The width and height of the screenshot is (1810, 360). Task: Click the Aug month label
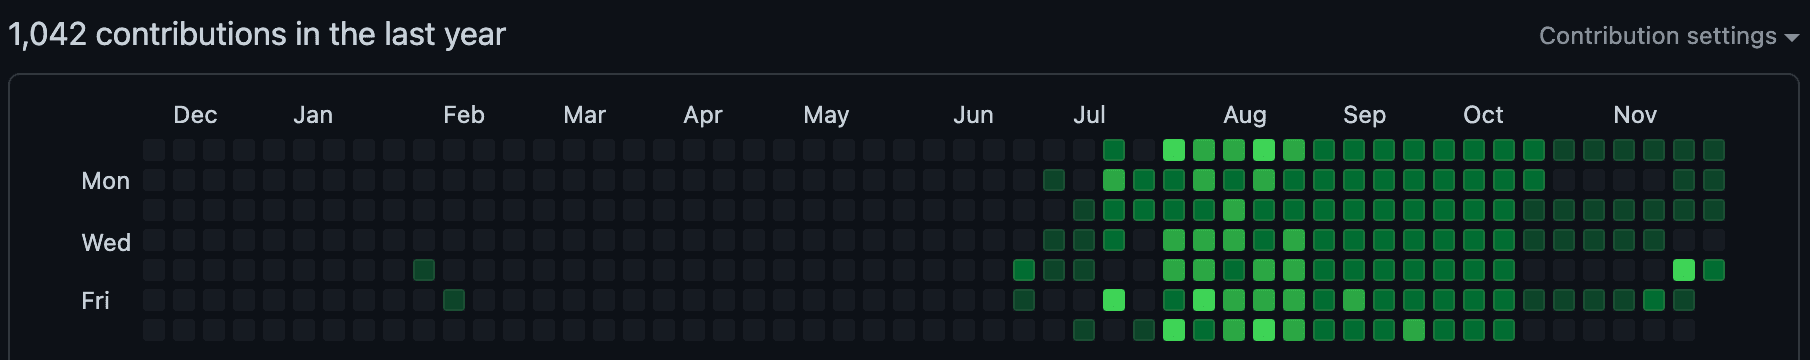[1245, 115]
